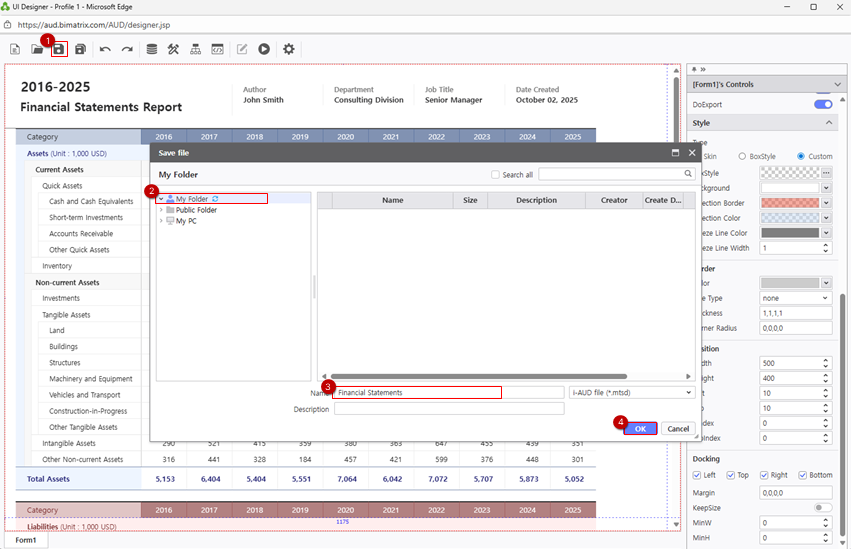Toggle the DoExport switch
Image resolution: width=851 pixels, height=549 pixels.
point(822,104)
